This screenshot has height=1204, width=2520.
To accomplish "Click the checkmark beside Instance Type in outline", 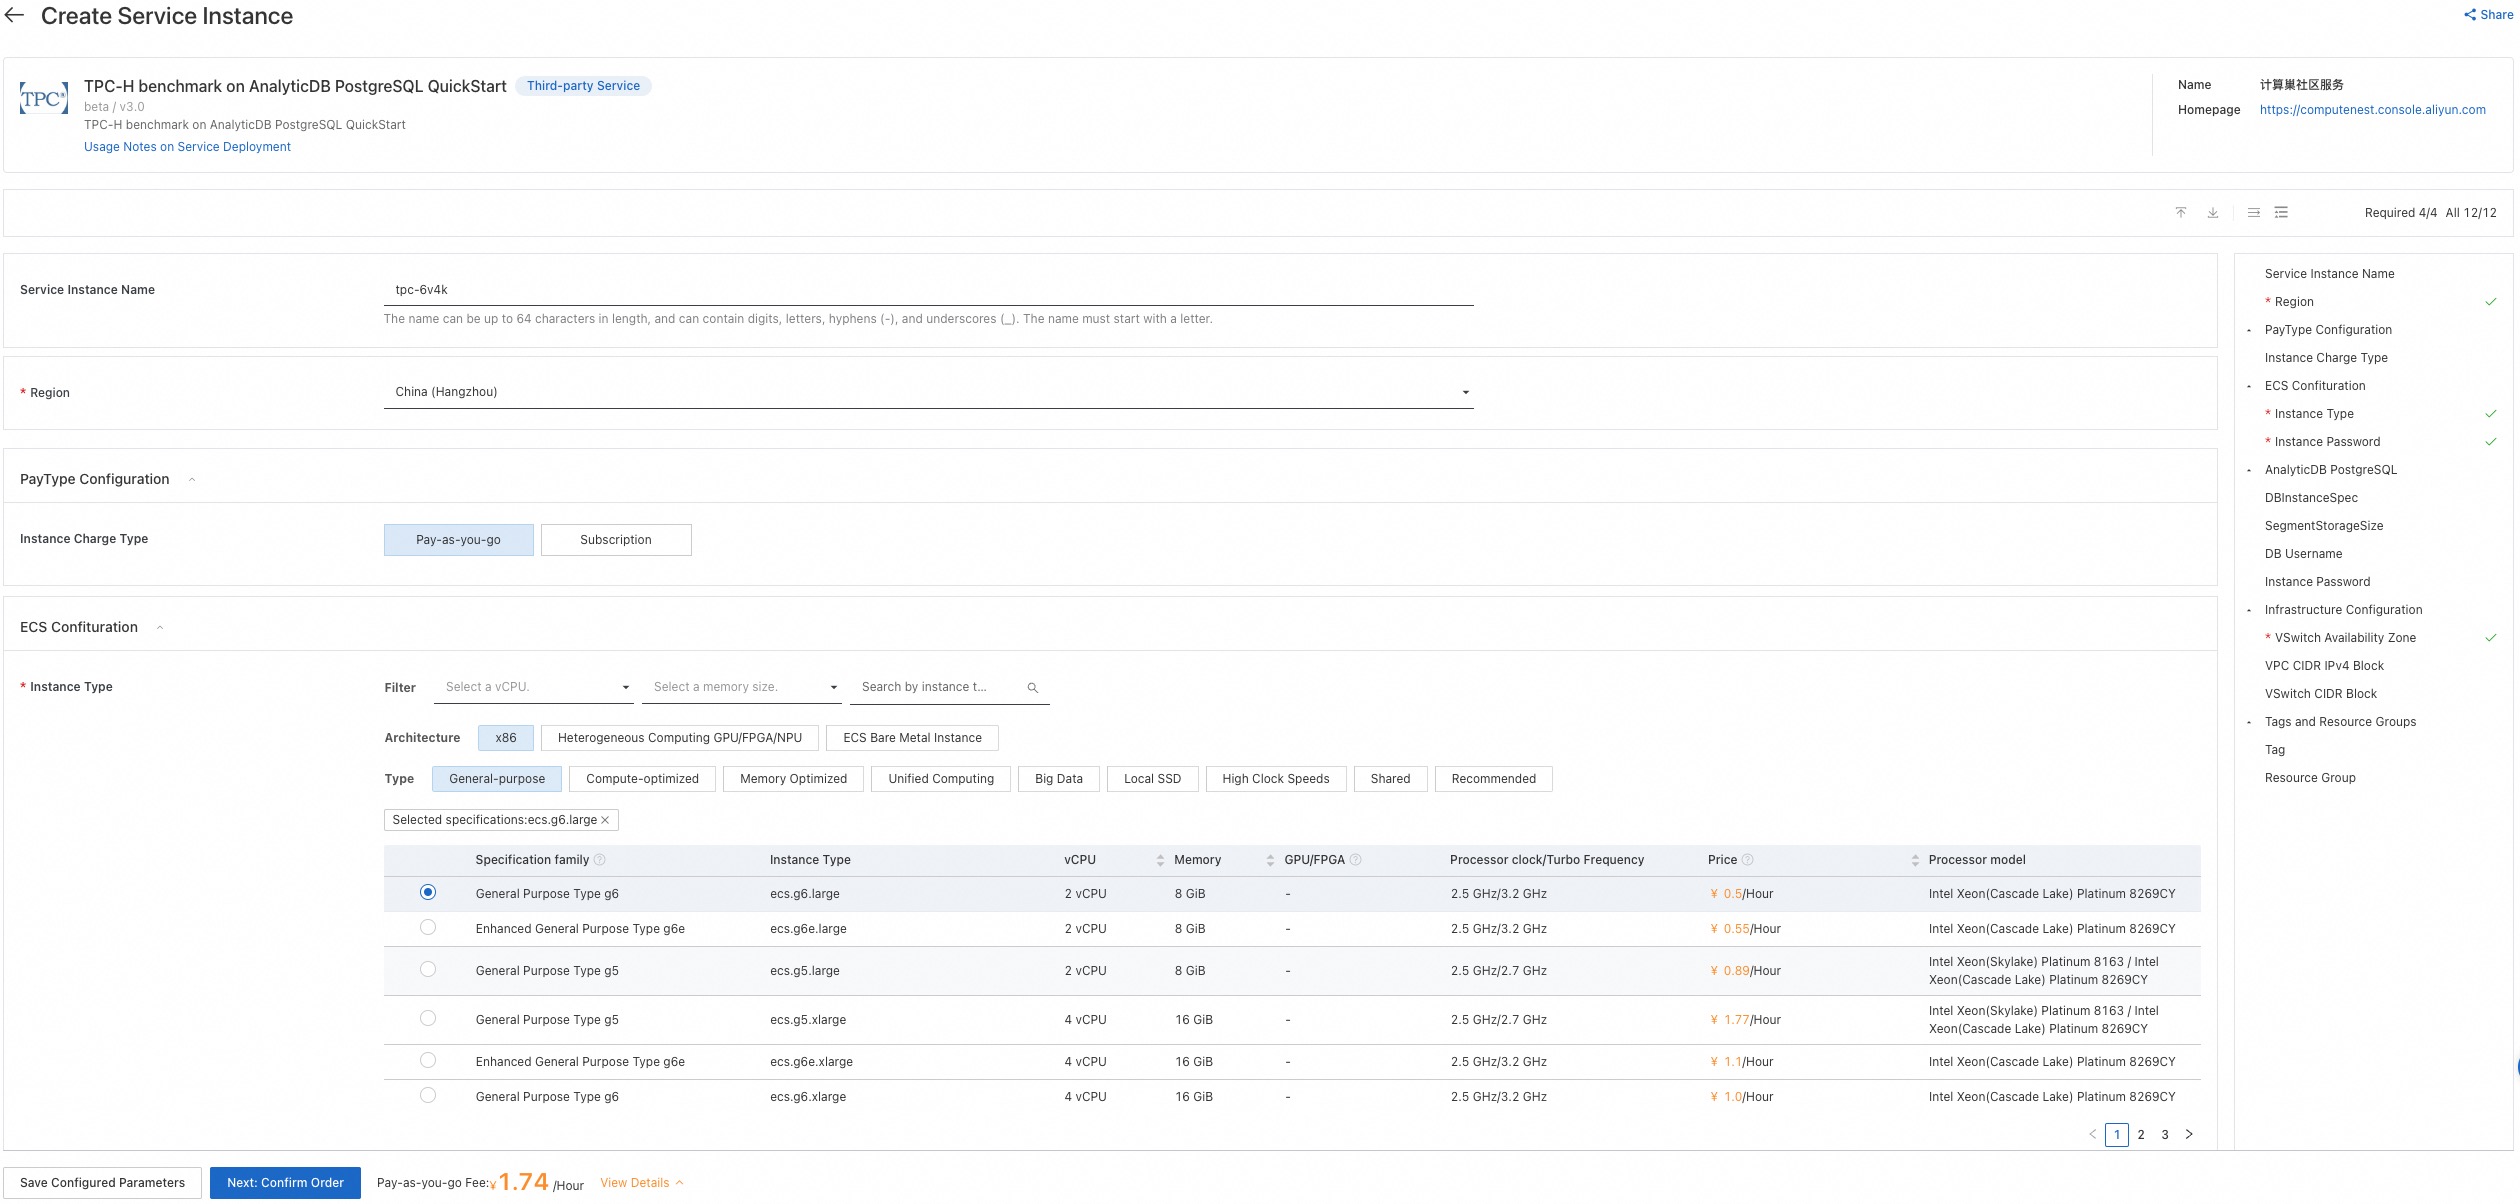I will click(x=2490, y=414).
